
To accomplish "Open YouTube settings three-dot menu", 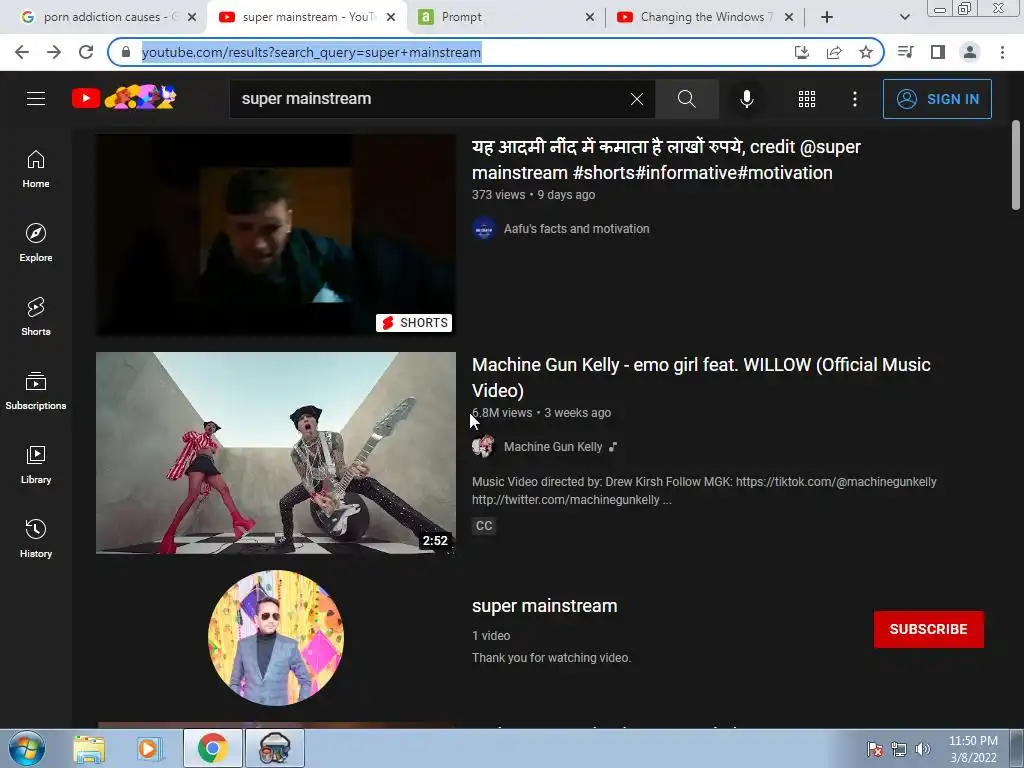I will [x=855, y=99].
